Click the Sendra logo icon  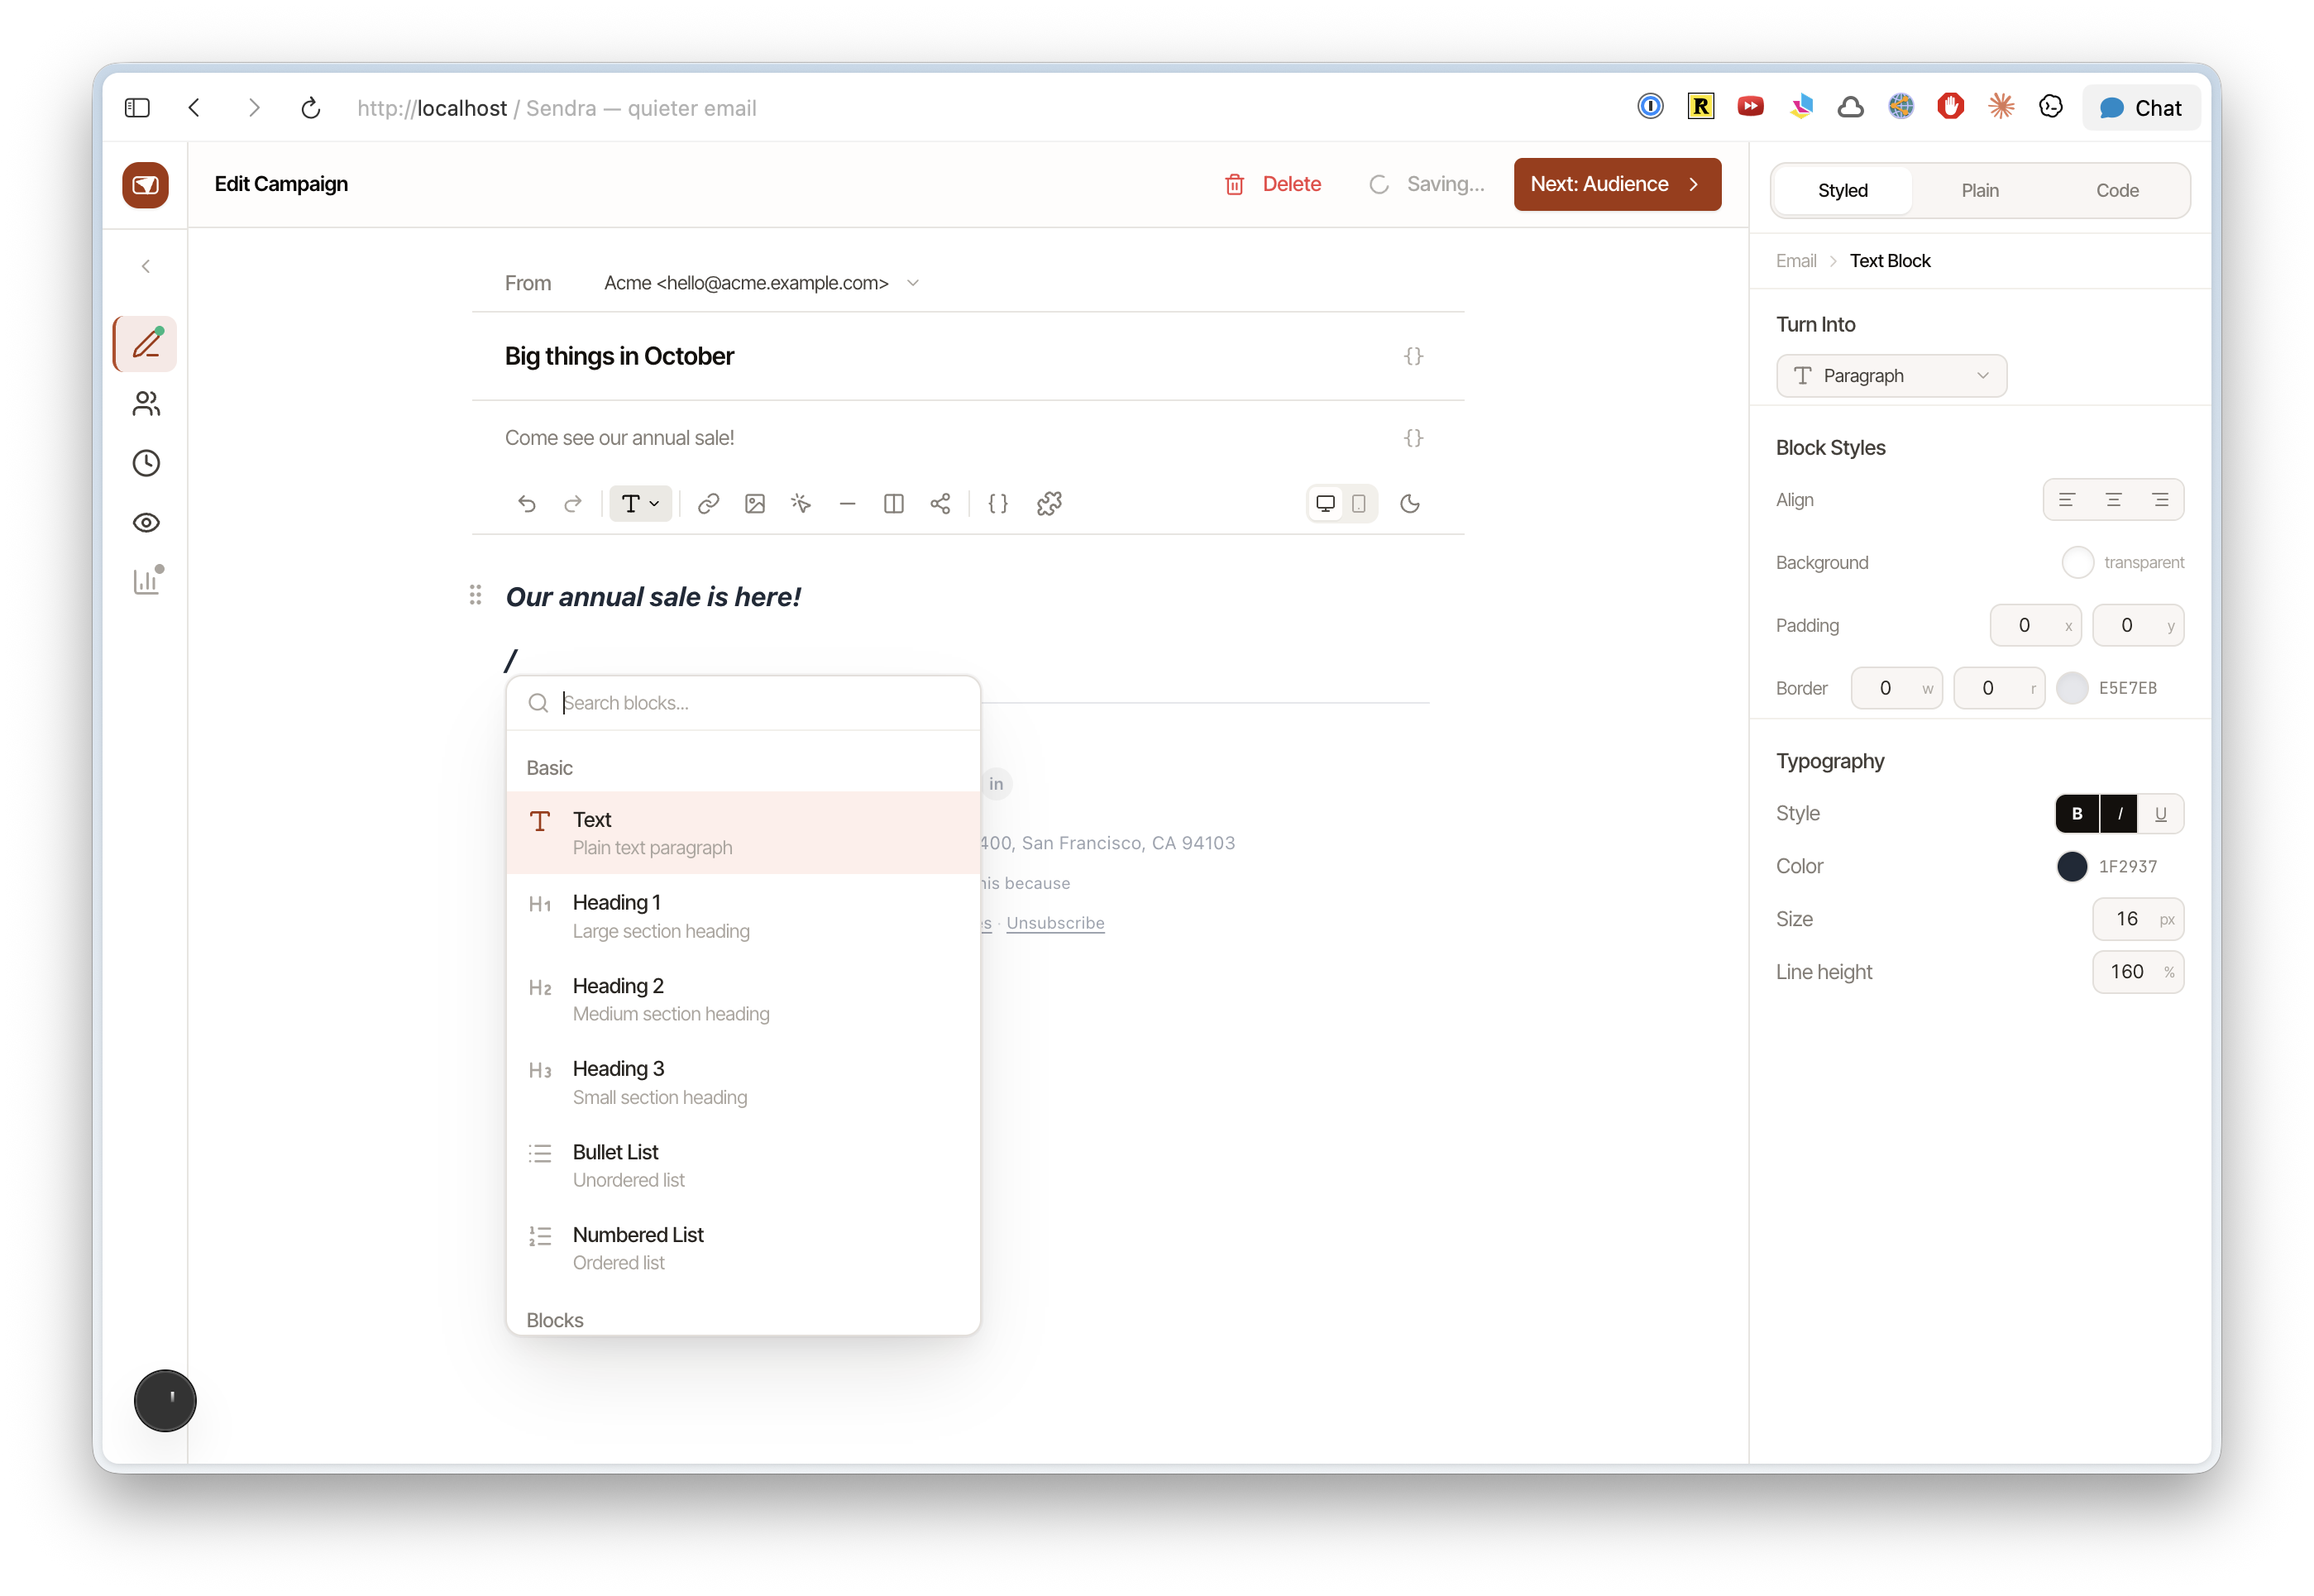(x=146, y=185)
